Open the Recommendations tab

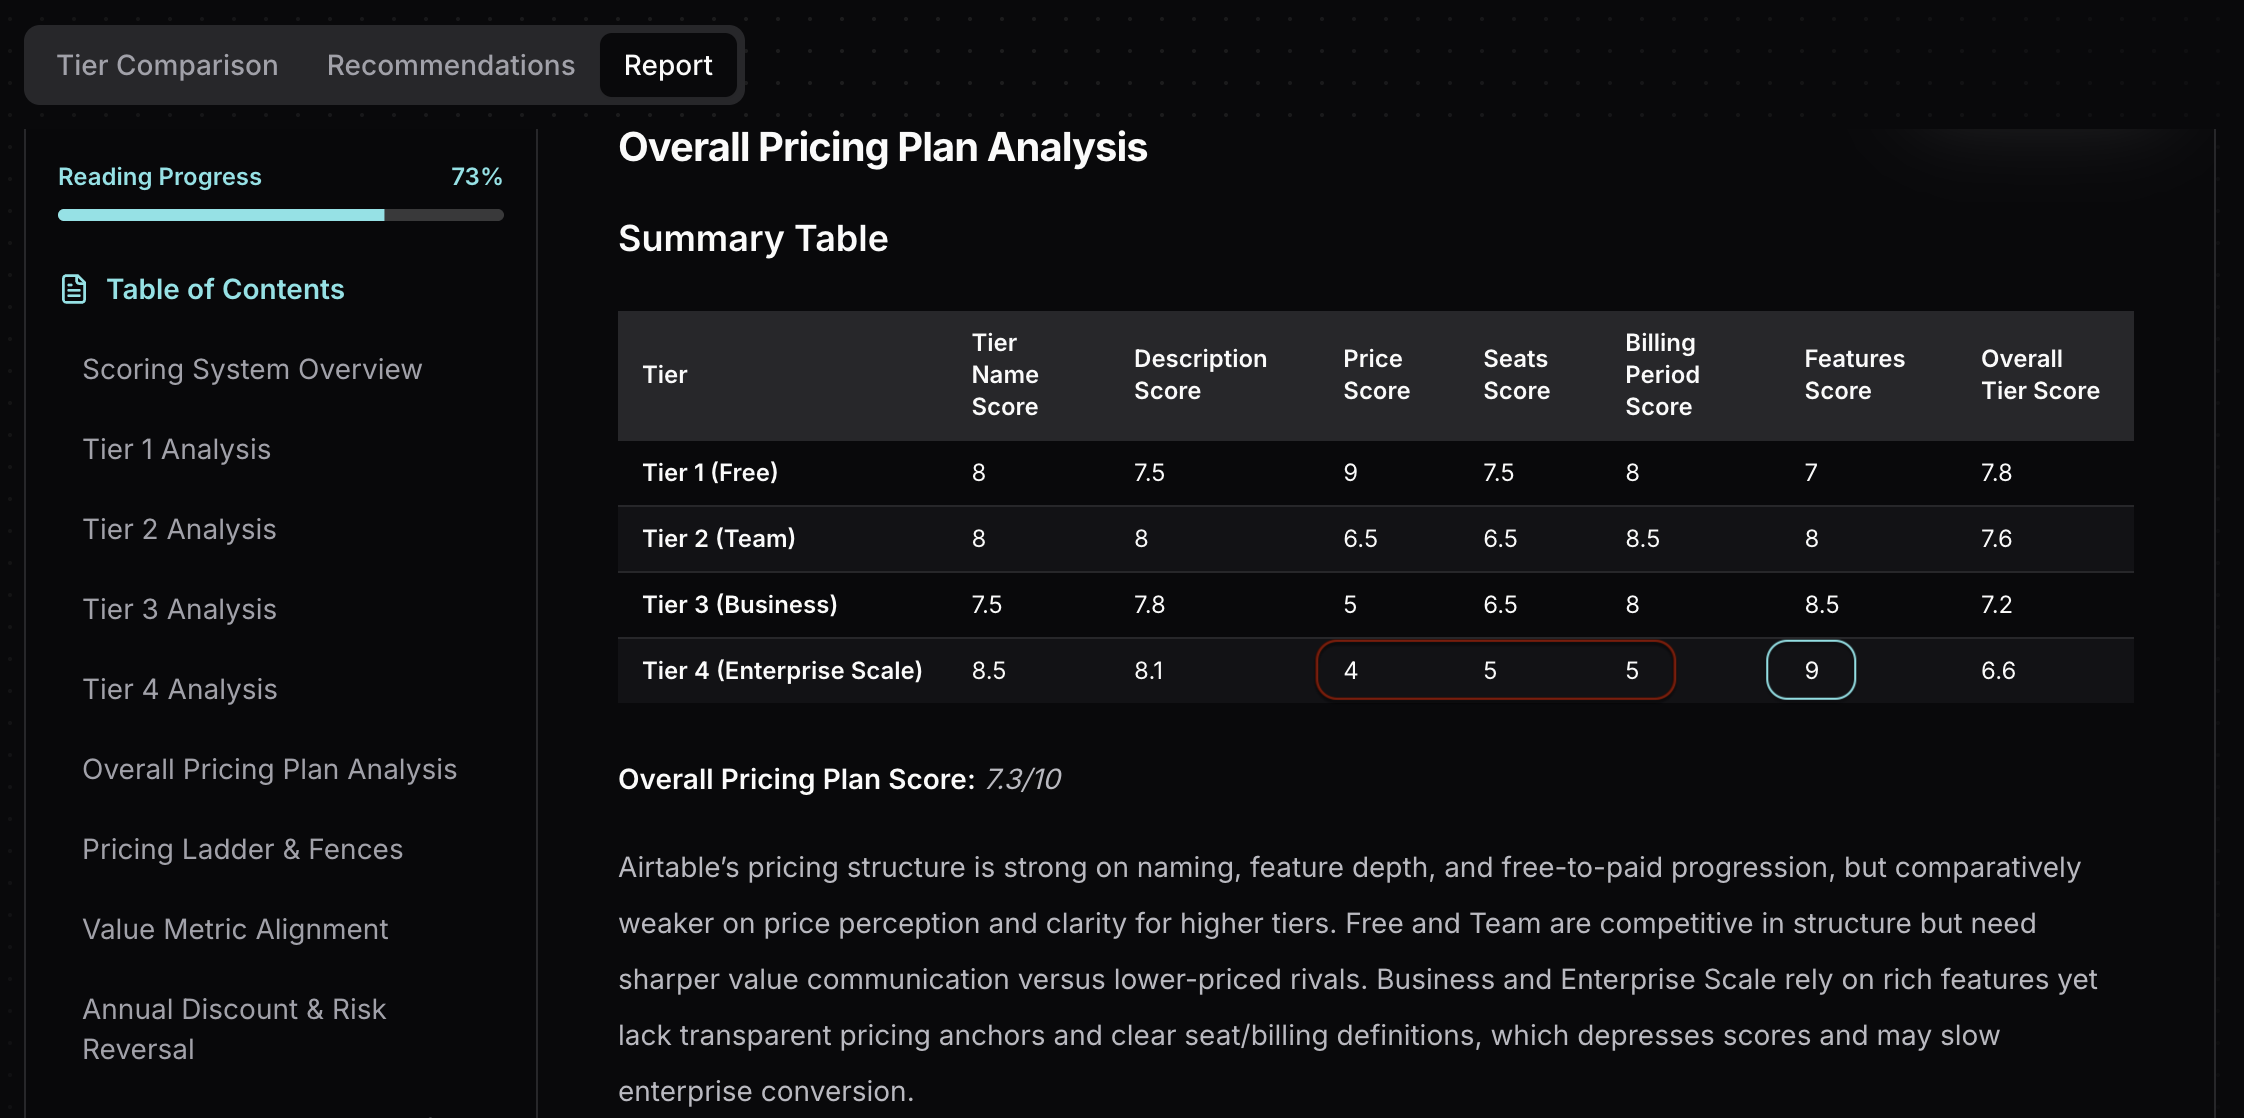(x=450, y=64)
